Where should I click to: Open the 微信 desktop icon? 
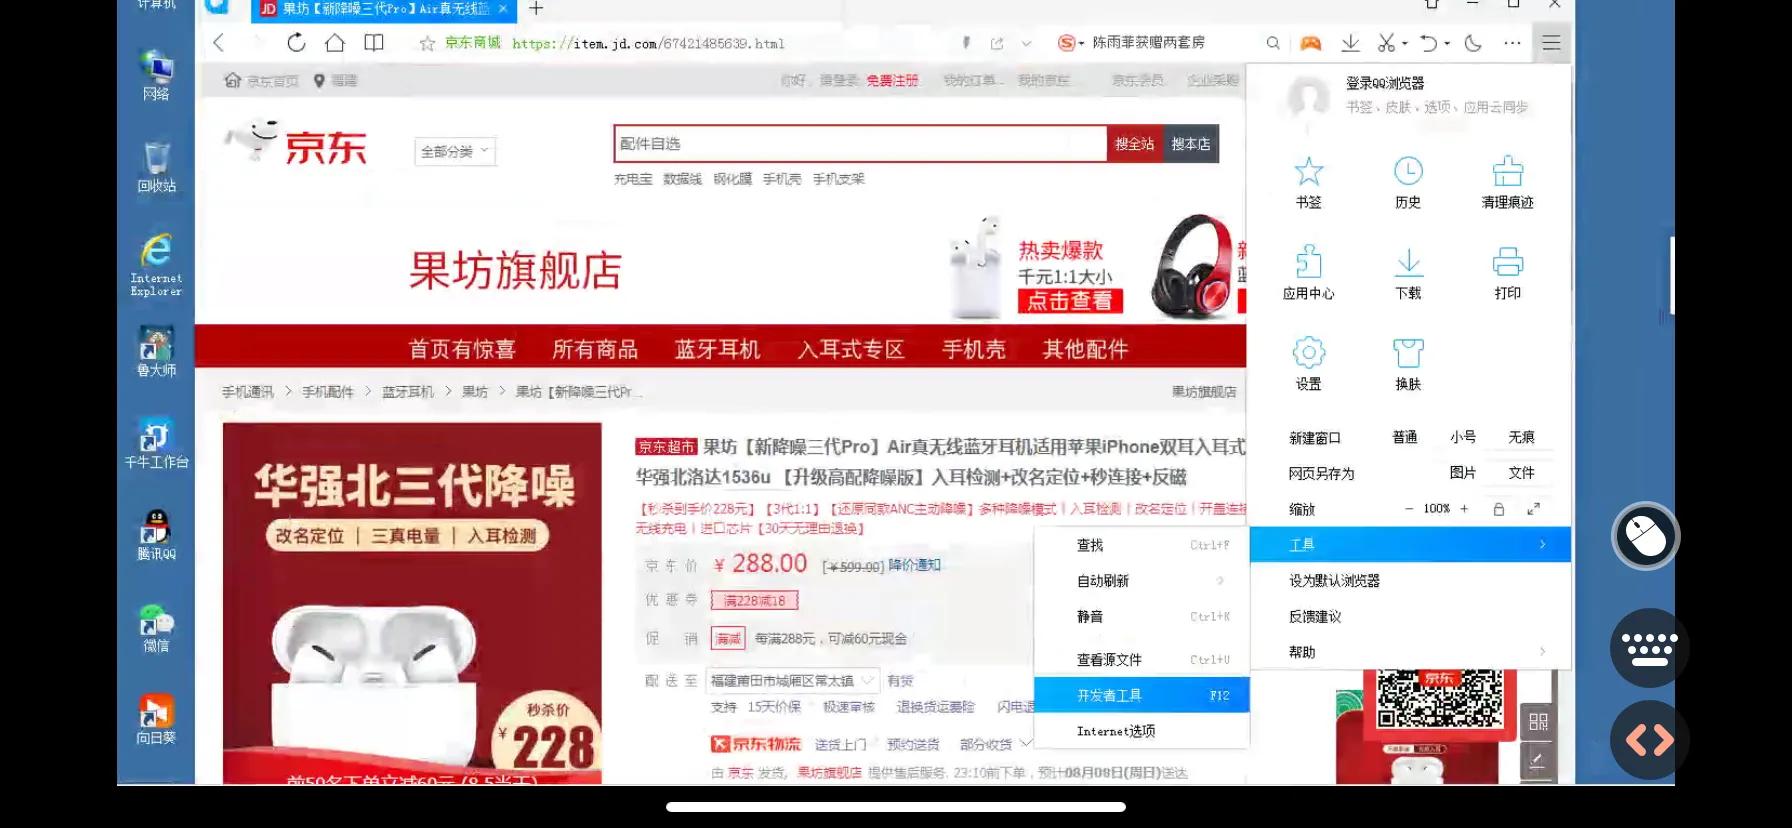pyautogui.click(x=156, y=627)
